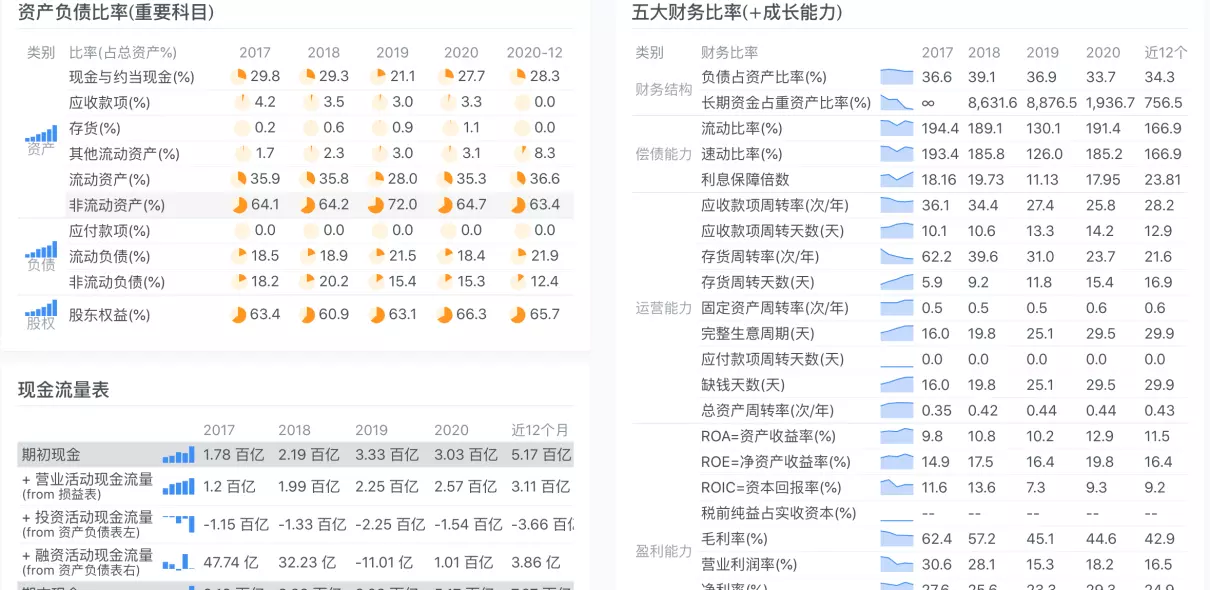Click the 应付款项周转天数(天) row label
This screenshot has height=590, width=1210.
[x=773, y=359]
